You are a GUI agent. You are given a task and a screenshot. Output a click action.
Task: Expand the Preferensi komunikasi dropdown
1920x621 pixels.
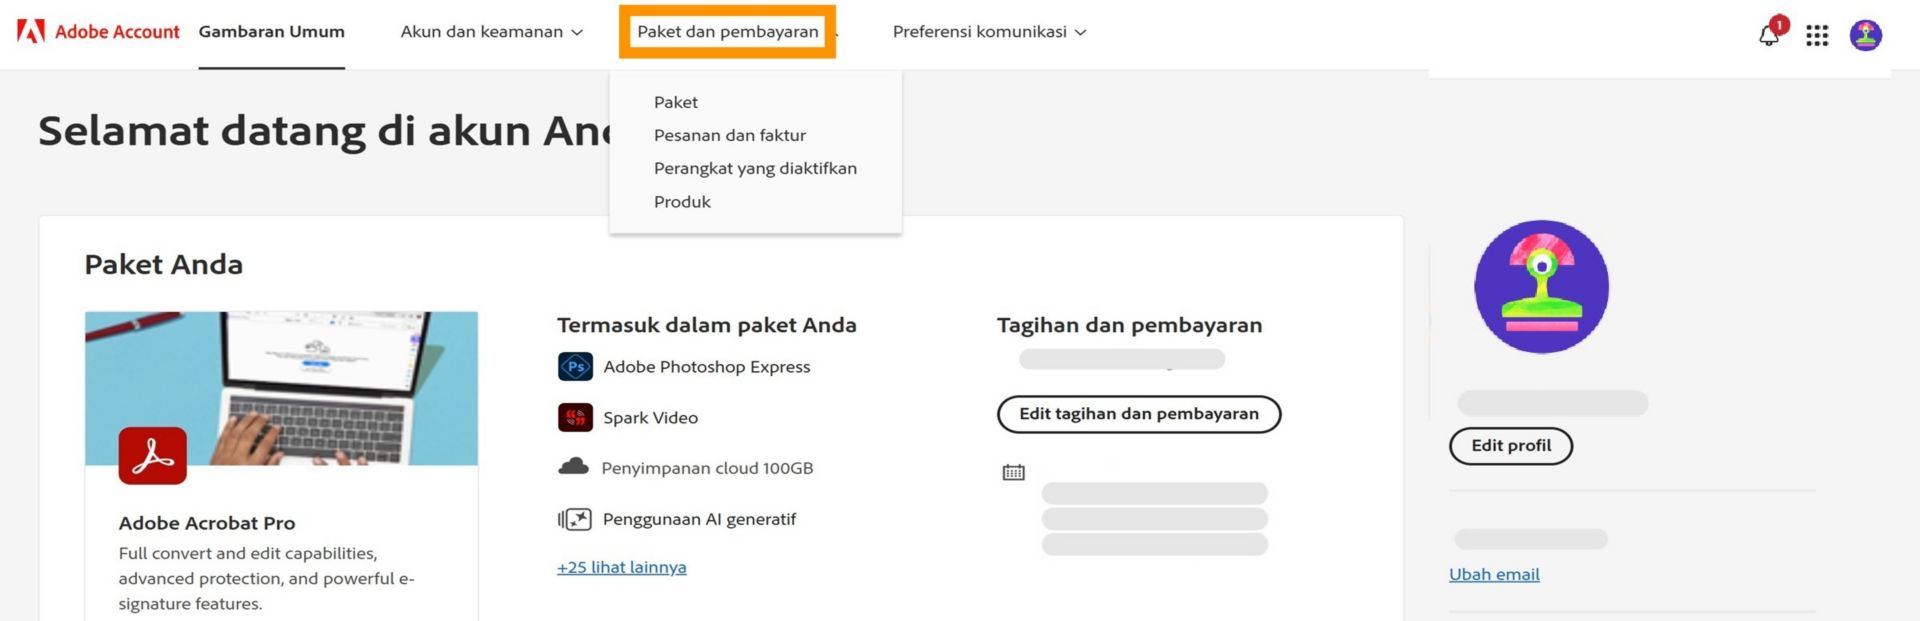click(x=989, y=32)
